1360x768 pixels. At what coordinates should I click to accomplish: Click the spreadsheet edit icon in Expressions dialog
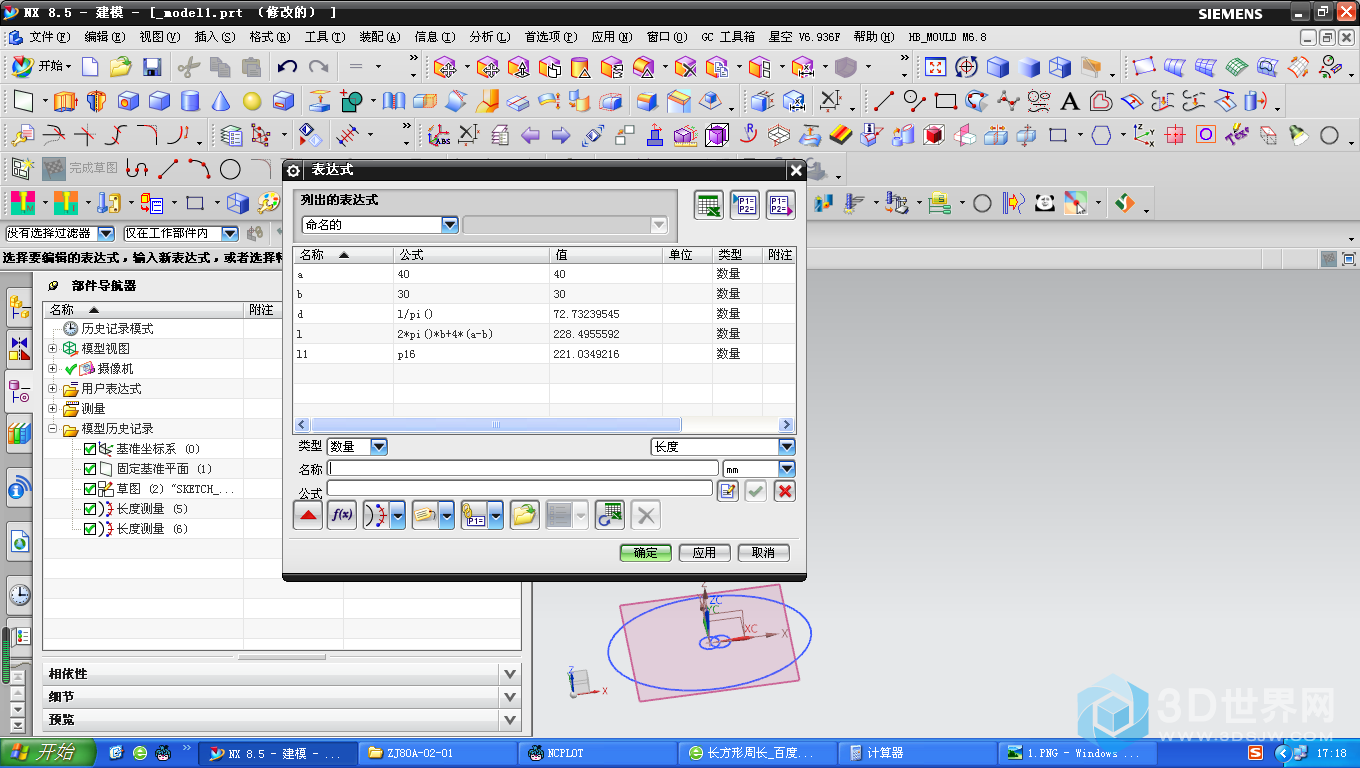pyautogui.click(x=709, y=205)
